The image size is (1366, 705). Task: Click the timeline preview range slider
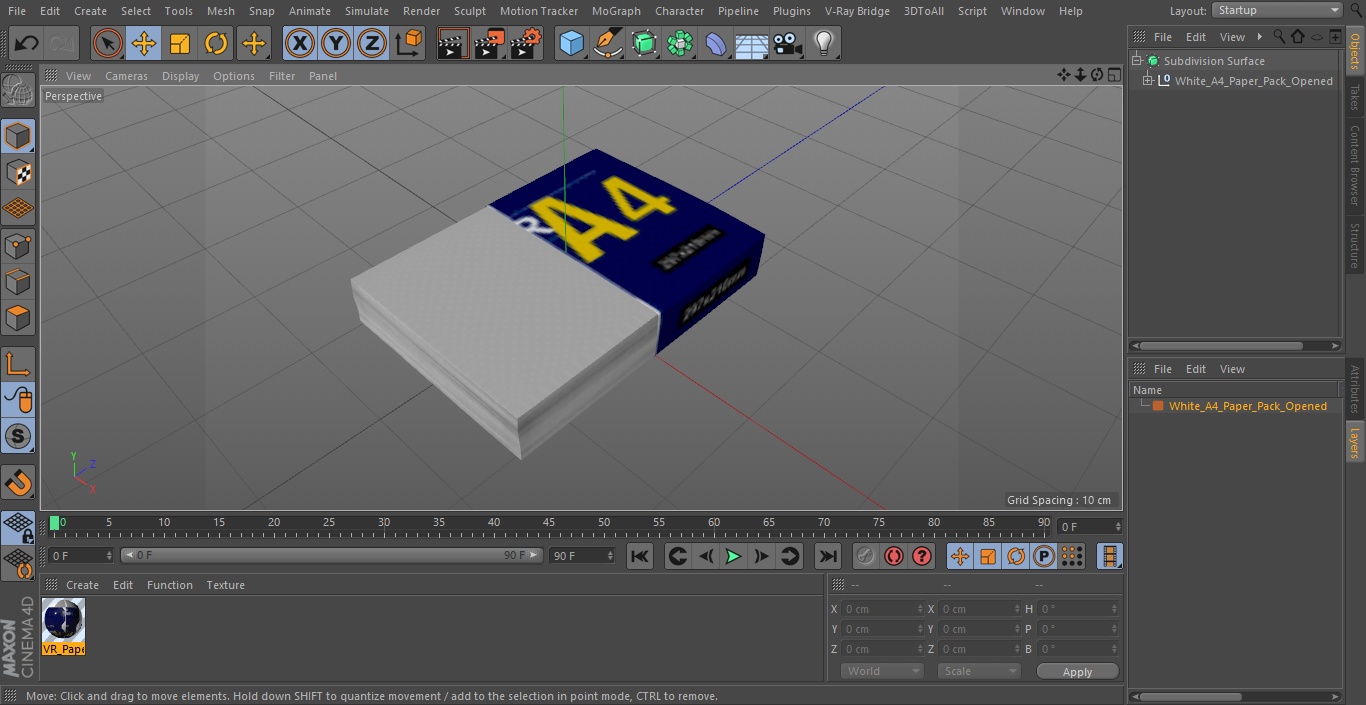(331, 555)
